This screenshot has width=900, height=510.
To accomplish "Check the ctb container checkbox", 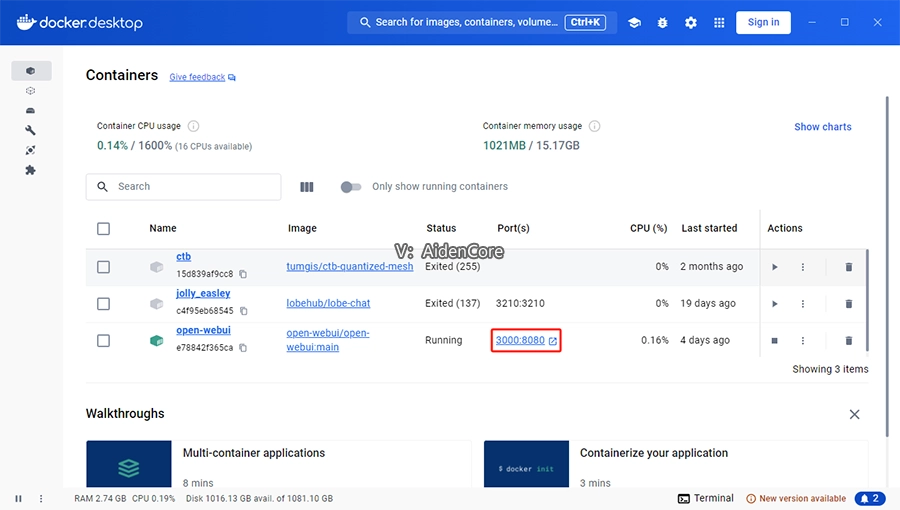I will coord(103,267).
